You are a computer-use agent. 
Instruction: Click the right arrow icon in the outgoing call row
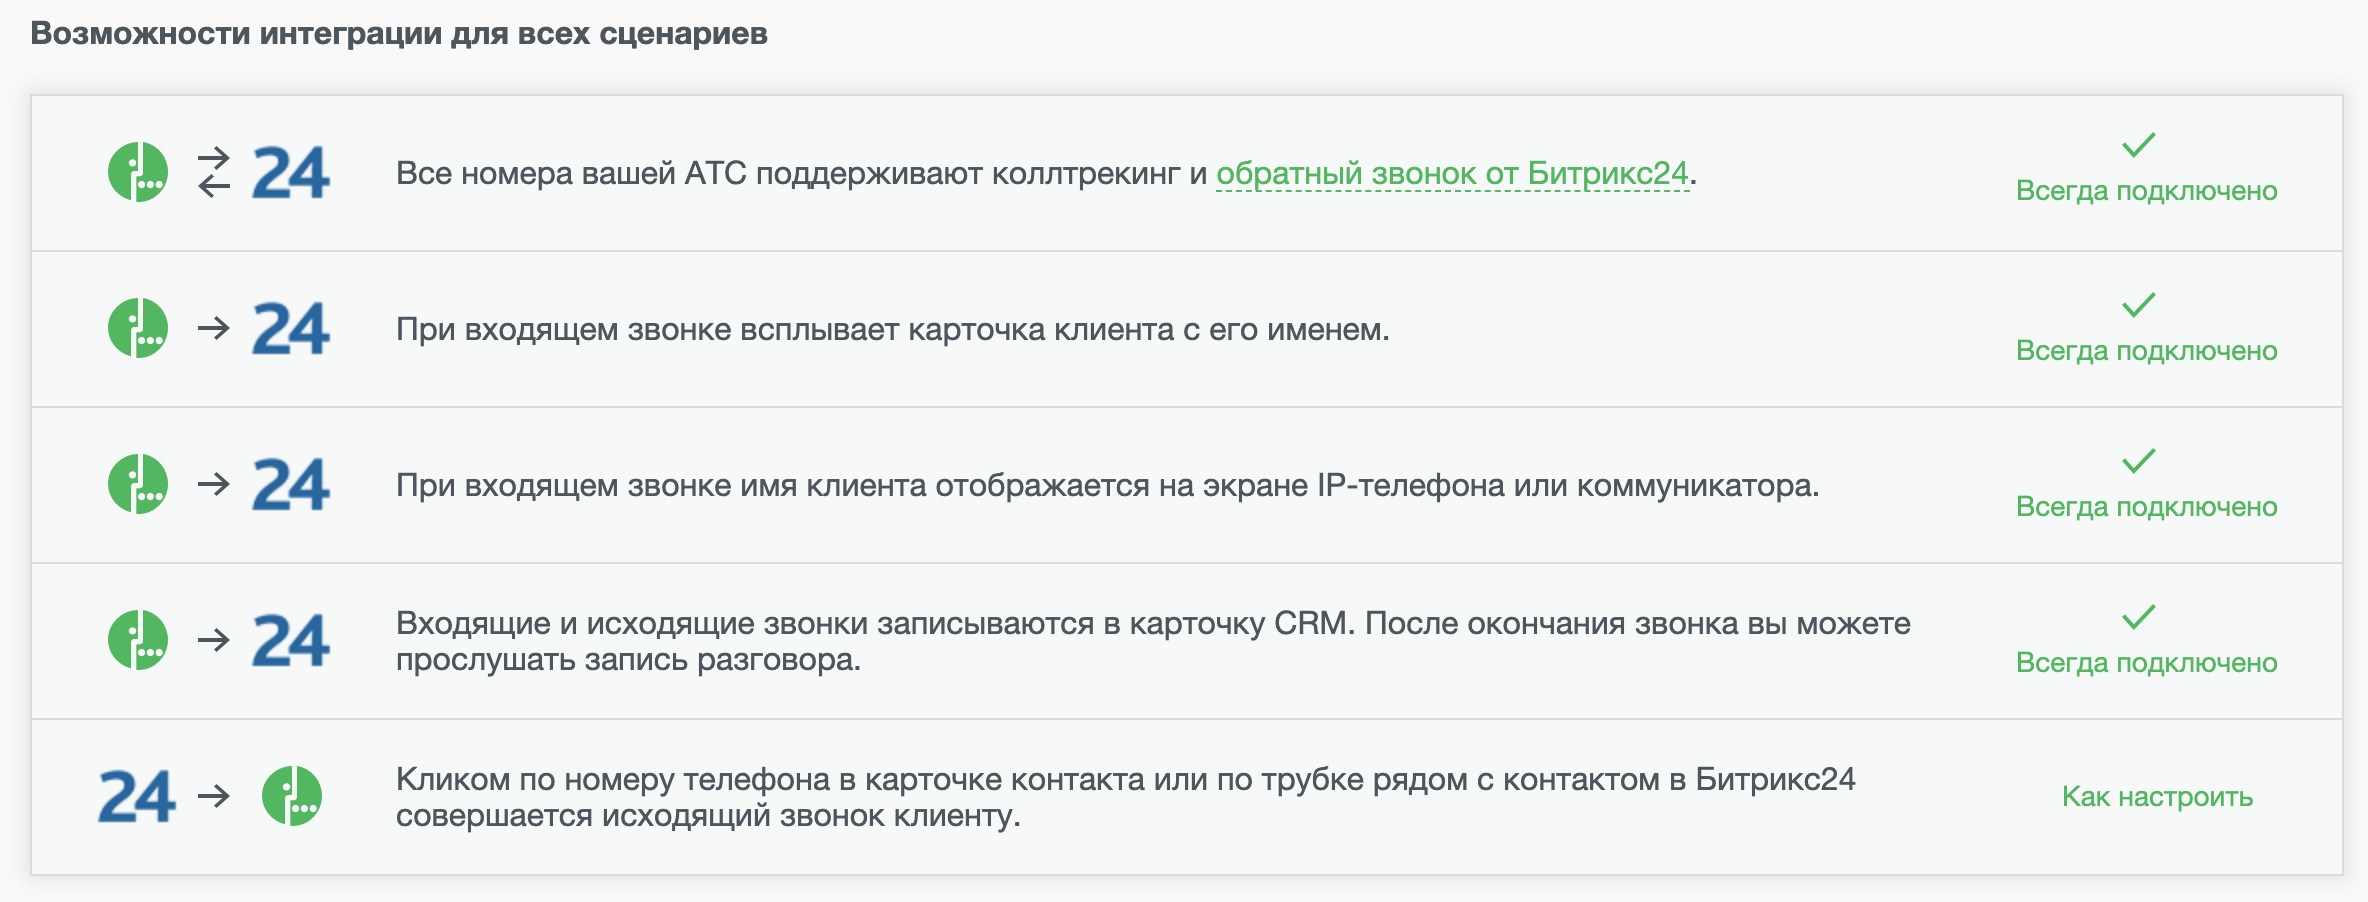point(214,796)
